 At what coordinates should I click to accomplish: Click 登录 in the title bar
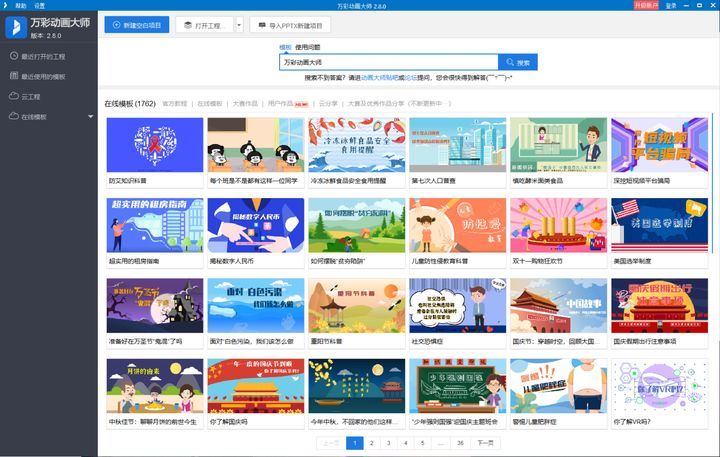click(x=671, y=6)
